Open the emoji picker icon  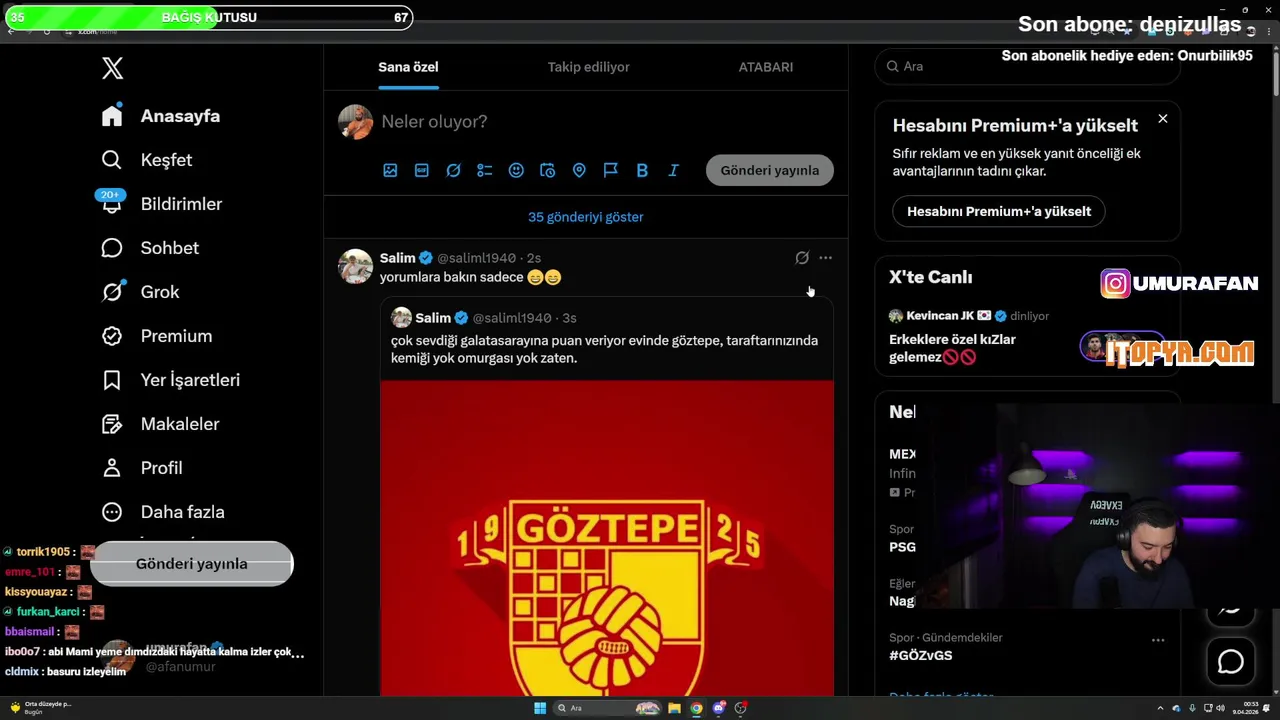[x=516, y=171]
